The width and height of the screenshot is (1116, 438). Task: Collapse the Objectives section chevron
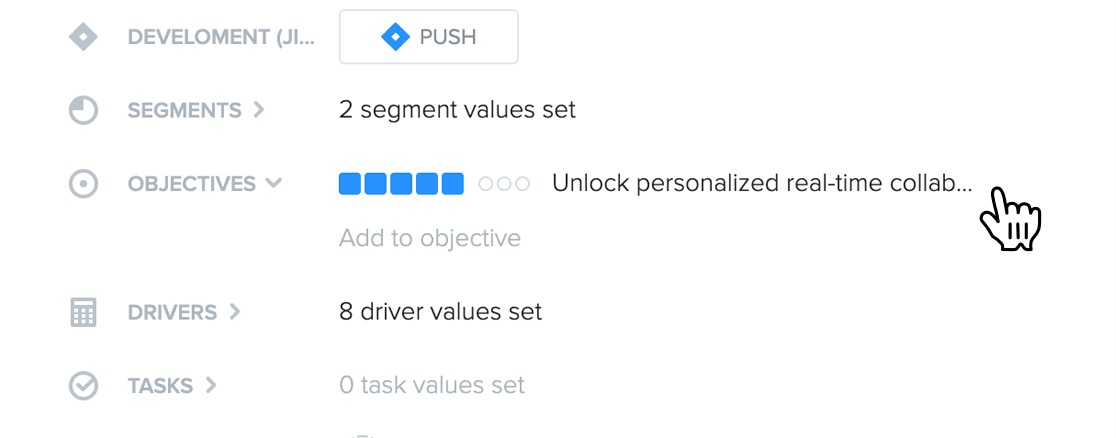[273, 183]
